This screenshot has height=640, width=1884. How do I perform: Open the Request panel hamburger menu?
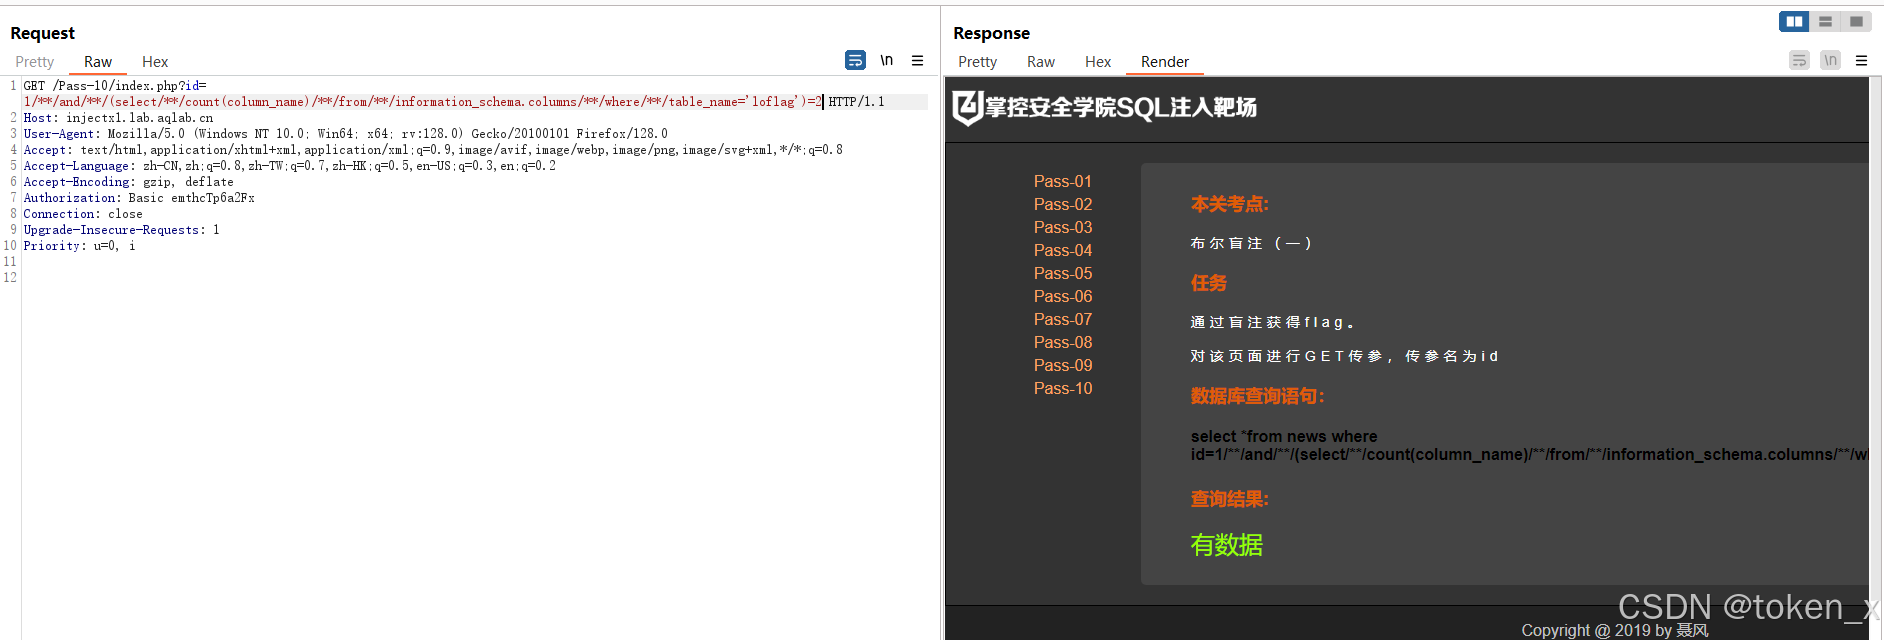coord(917,61)
